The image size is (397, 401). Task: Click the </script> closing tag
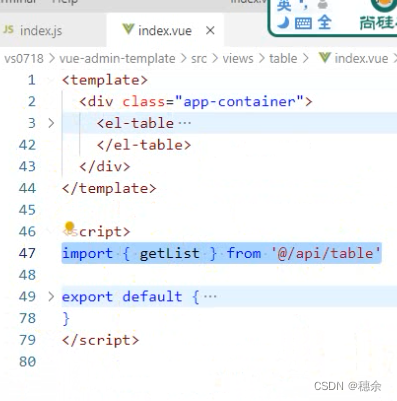click(x=100, y=340)
